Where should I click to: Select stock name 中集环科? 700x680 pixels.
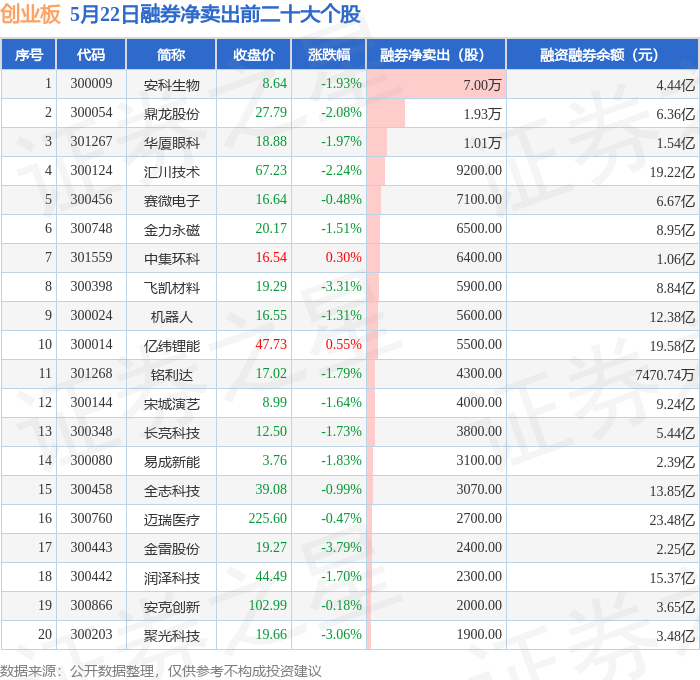click(171, 259)
